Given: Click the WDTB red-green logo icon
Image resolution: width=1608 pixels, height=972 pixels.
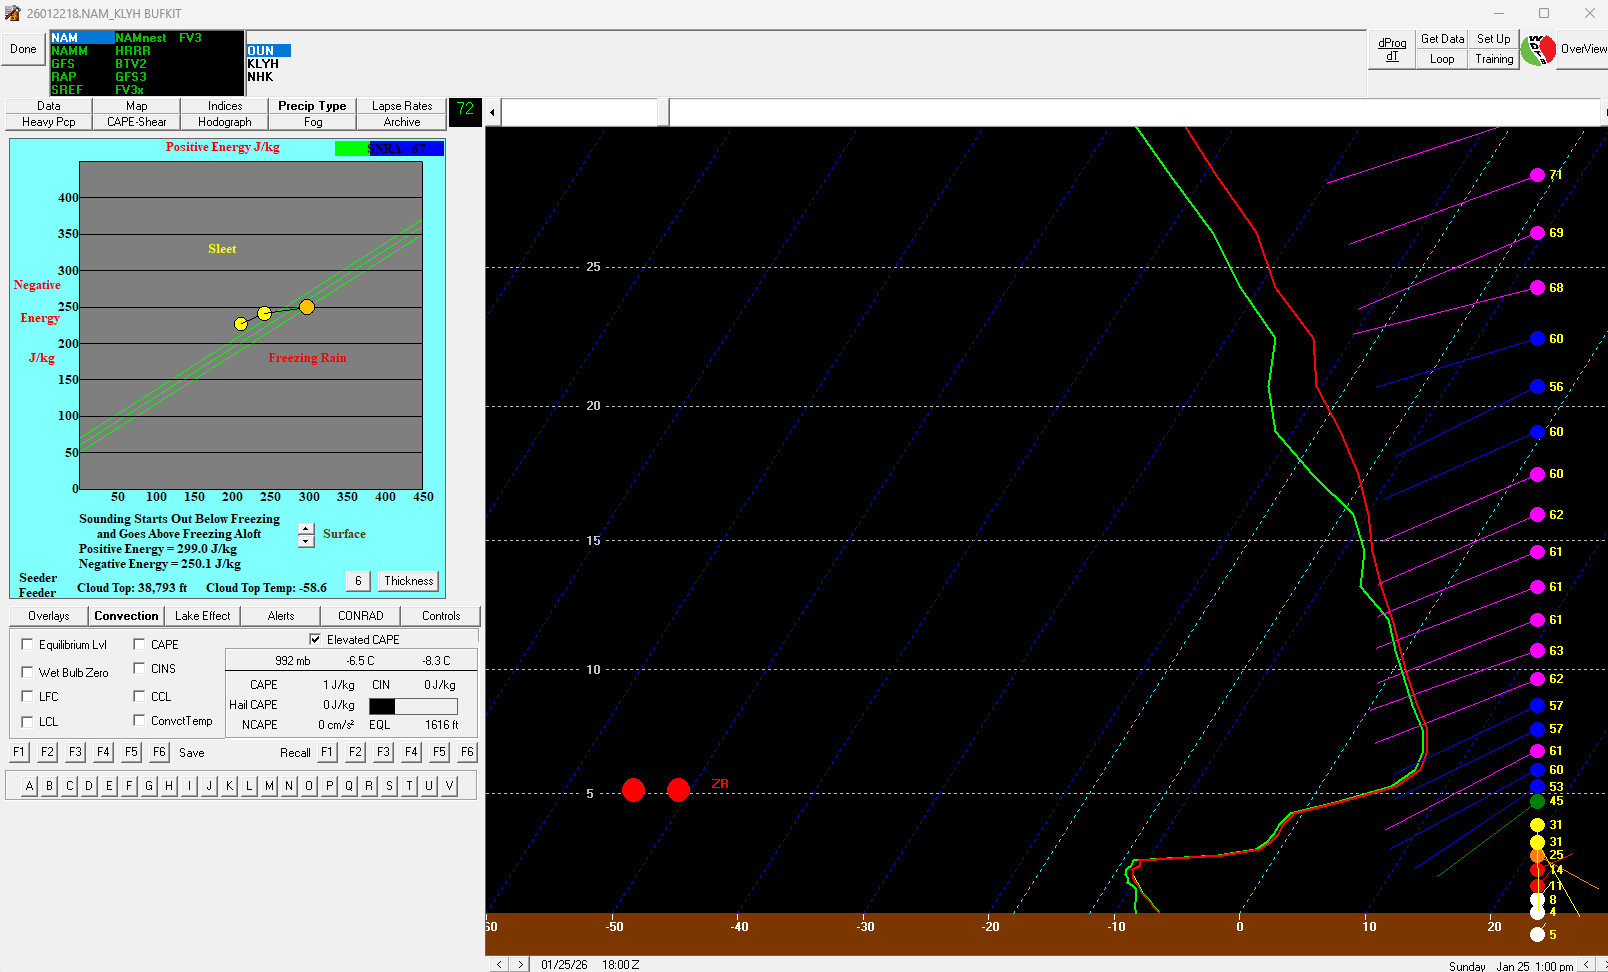Looking at the screenshot, I should (x=1538, y=49).
